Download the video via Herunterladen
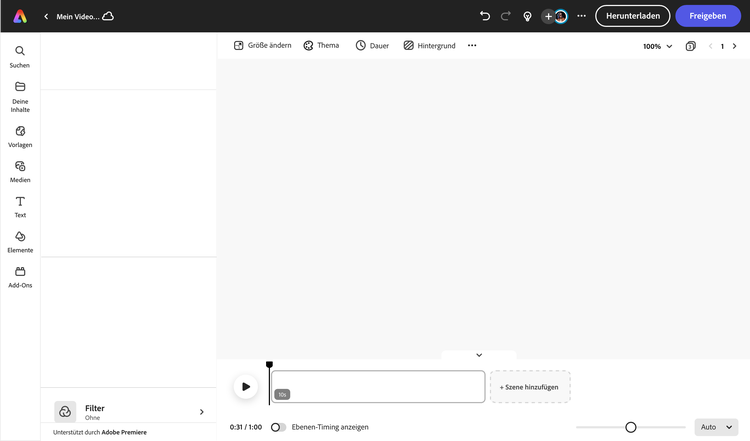The height and width of the screenshot is (441, 750). tap(632, 16)
